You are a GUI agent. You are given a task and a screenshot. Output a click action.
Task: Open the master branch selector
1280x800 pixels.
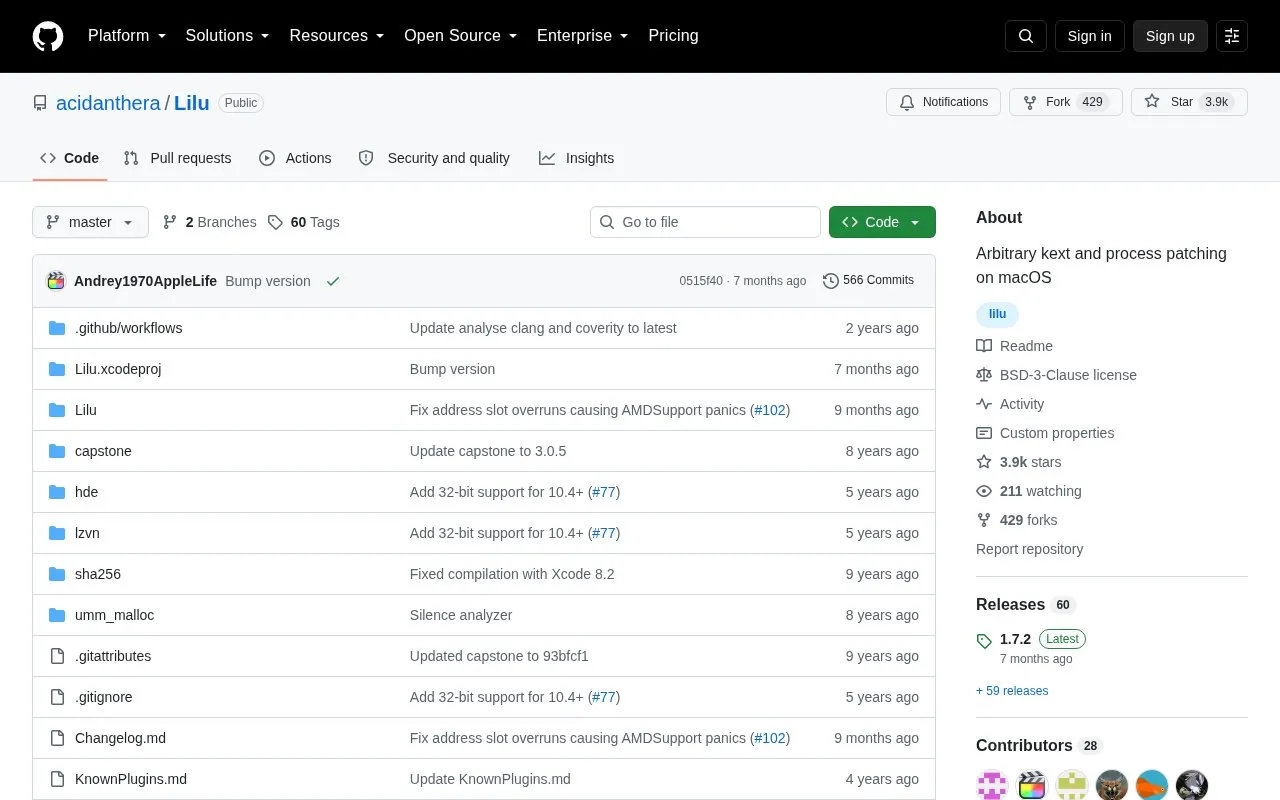click(90, 222)
